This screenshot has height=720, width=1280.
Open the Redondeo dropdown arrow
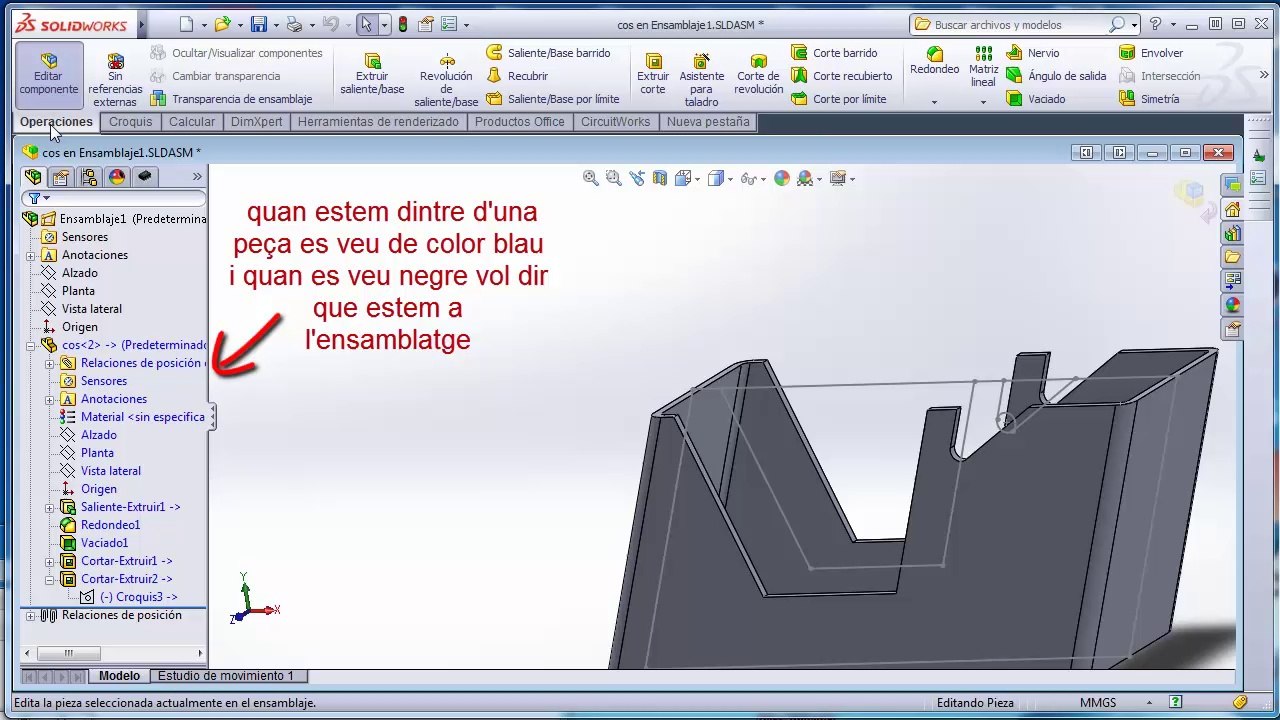(934, 102)
